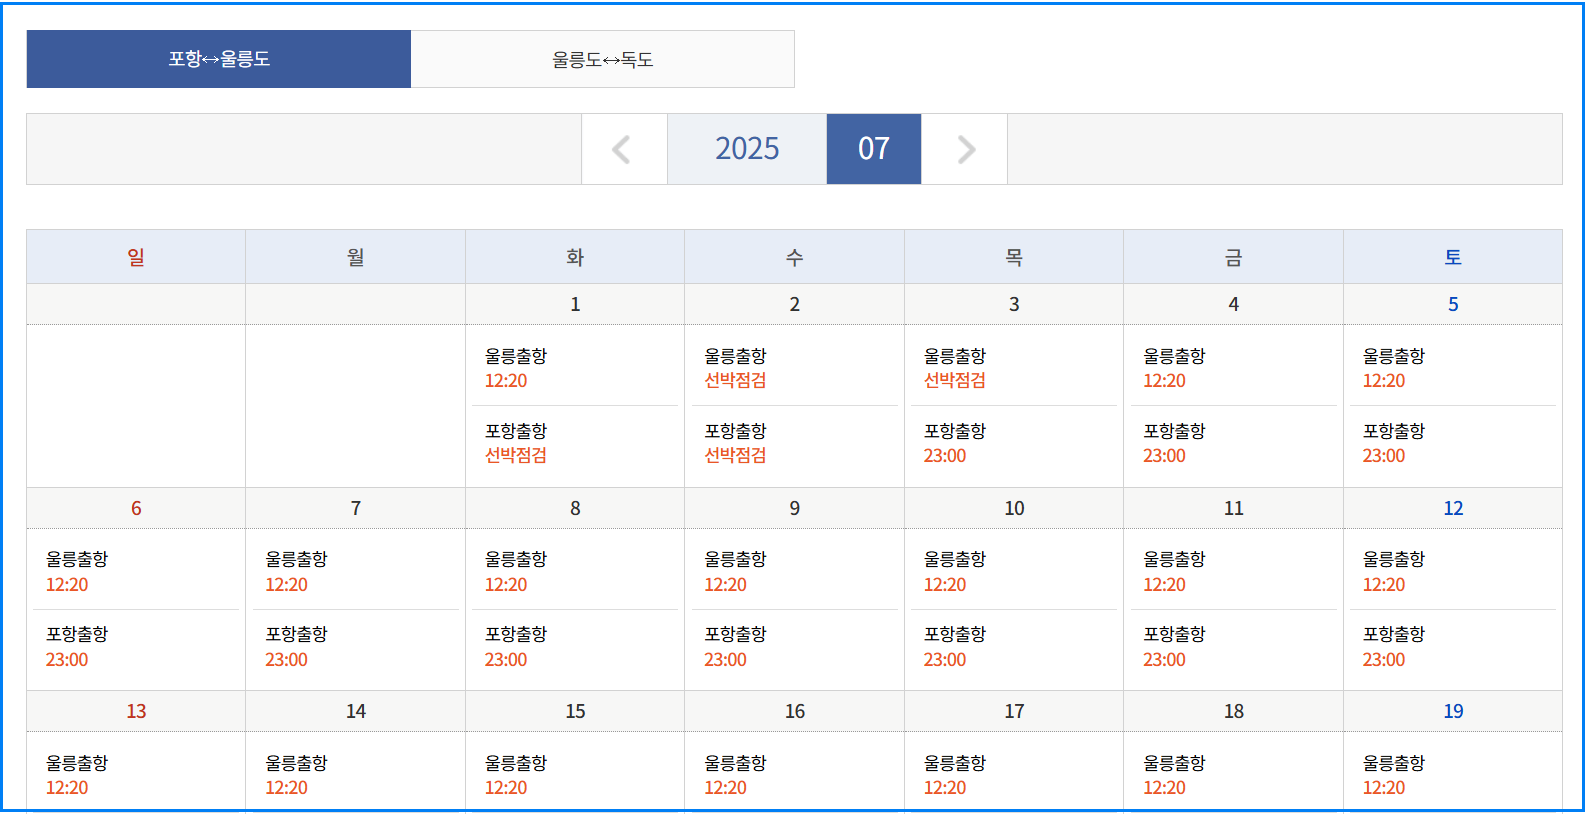Image resolution: width=1591 pixels, height=814 pixels.
Task: Select date 8 in the calendar
Action: click(575, 508)
